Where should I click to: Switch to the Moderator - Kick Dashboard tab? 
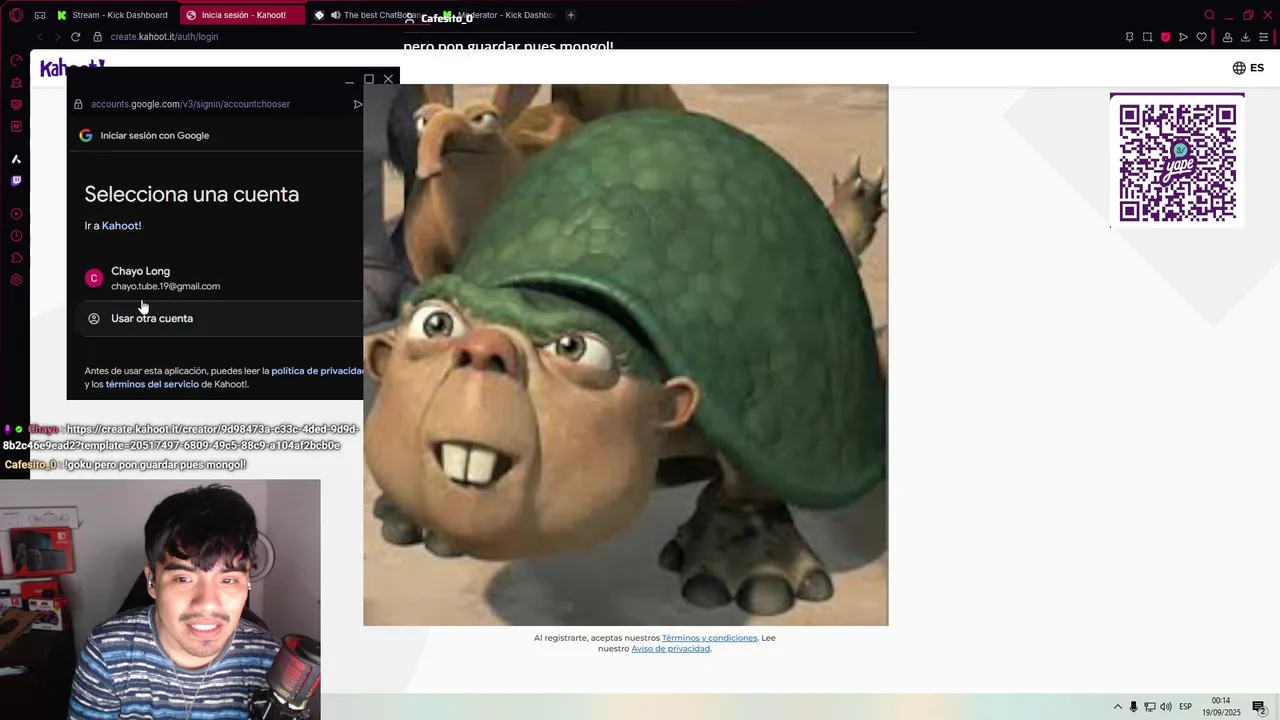498,15
